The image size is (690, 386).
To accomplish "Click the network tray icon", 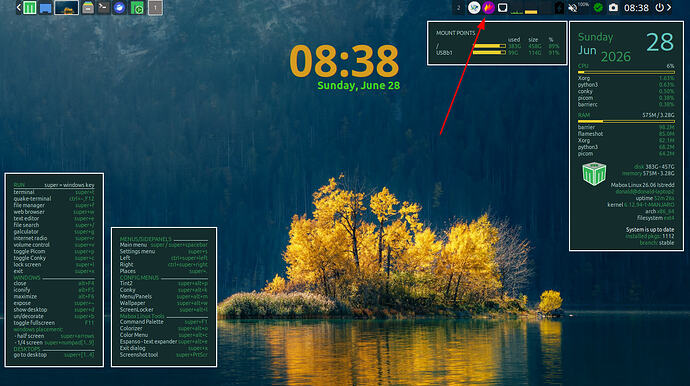I will click(x=503, y=7).
